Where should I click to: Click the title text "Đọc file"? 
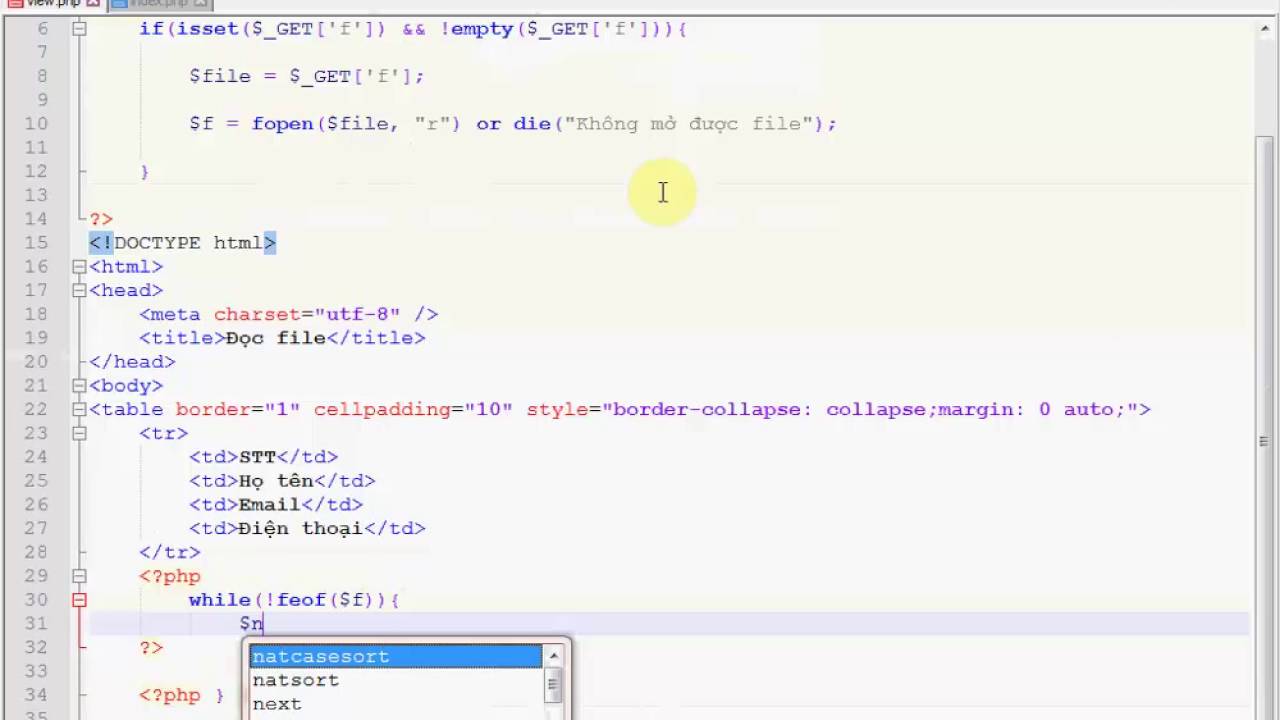coord(276,338)
